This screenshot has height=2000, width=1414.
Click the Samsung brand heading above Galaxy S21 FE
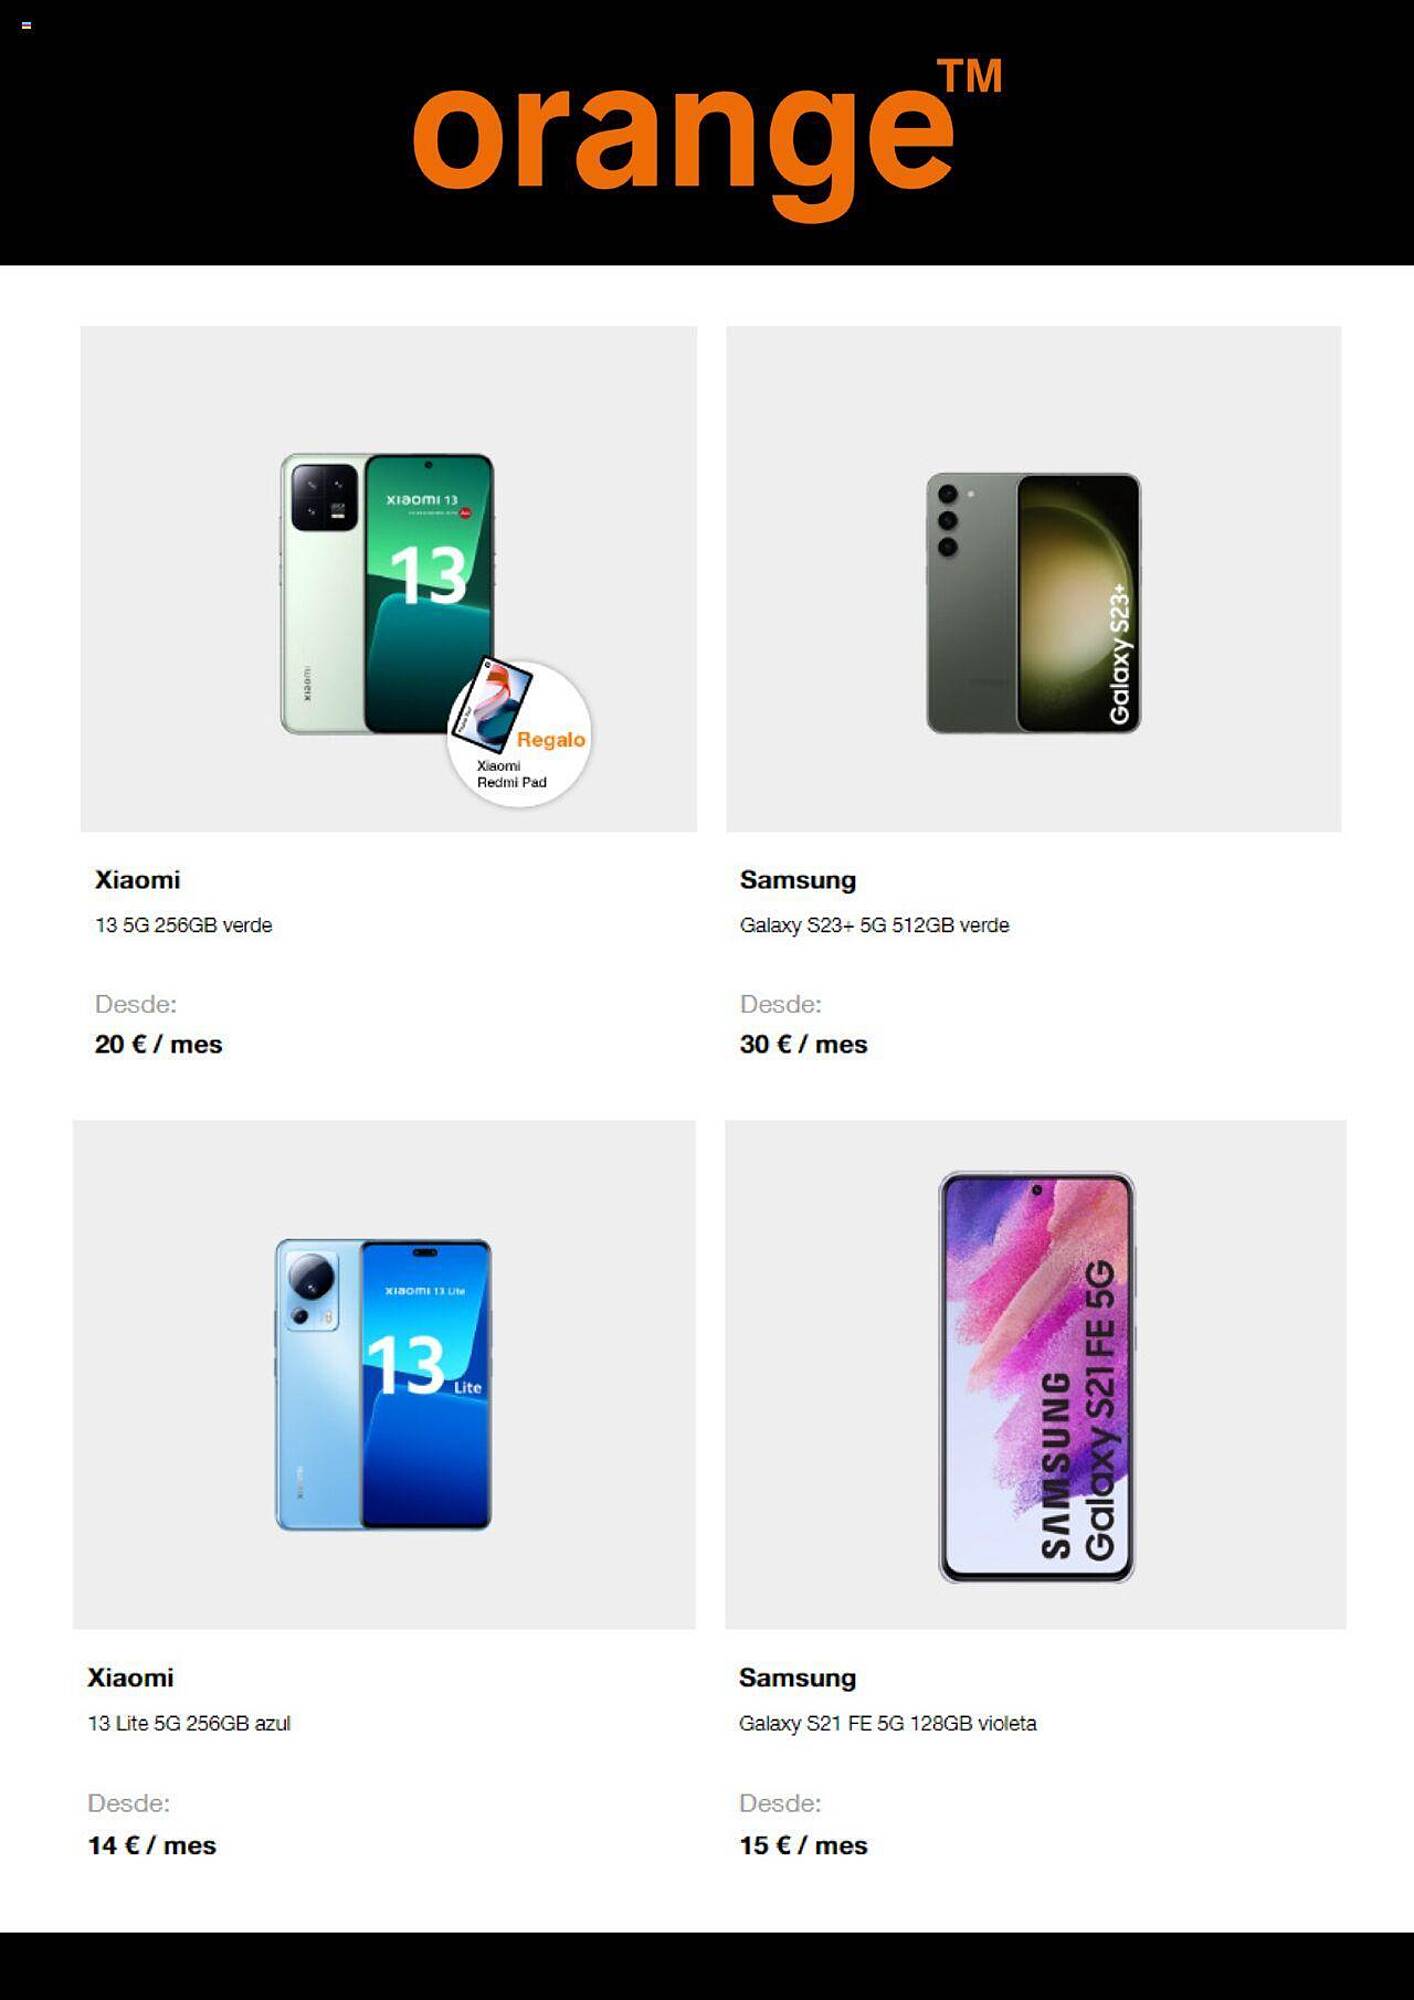pos(798,1678)
